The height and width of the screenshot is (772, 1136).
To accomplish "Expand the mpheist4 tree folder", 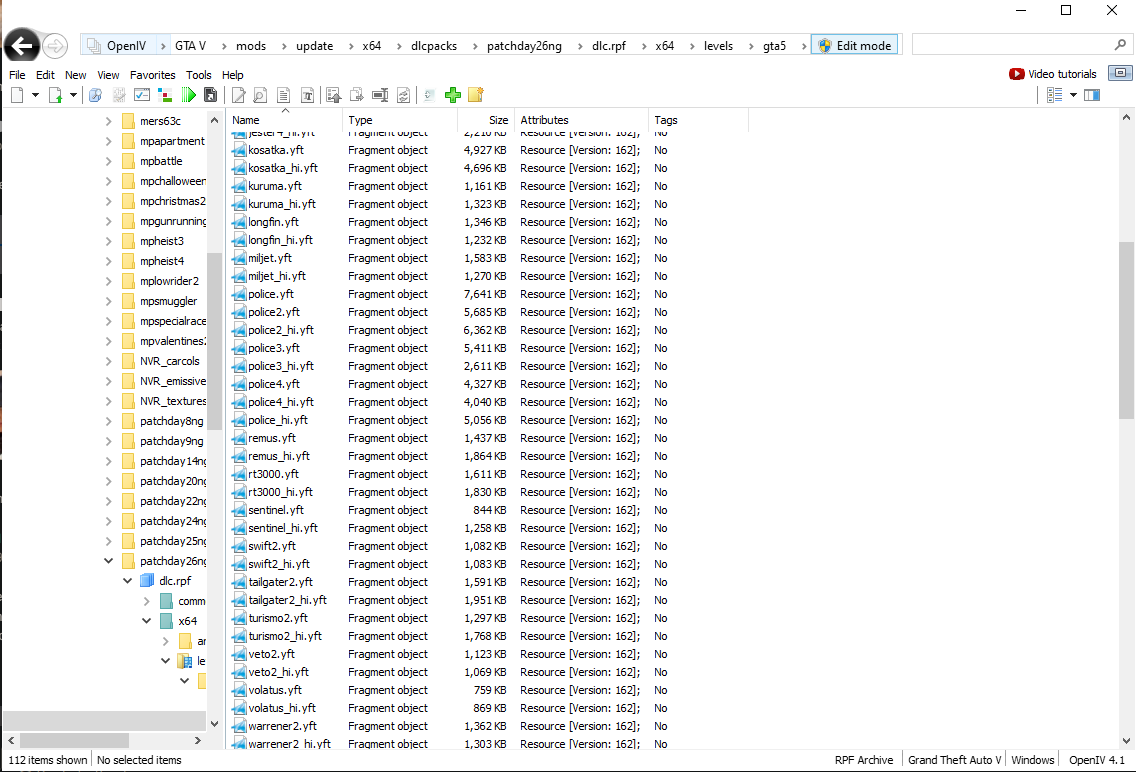I will point(108,261).
